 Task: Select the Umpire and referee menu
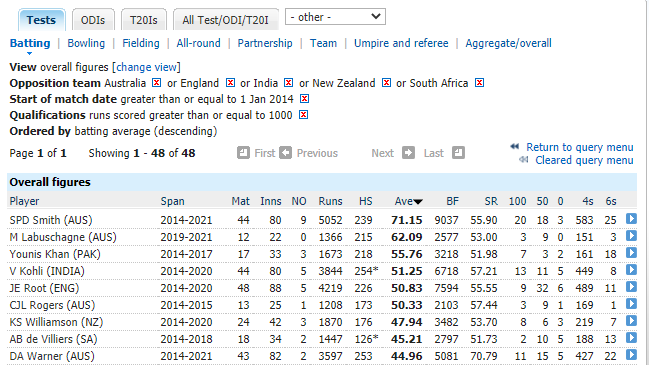401,43
